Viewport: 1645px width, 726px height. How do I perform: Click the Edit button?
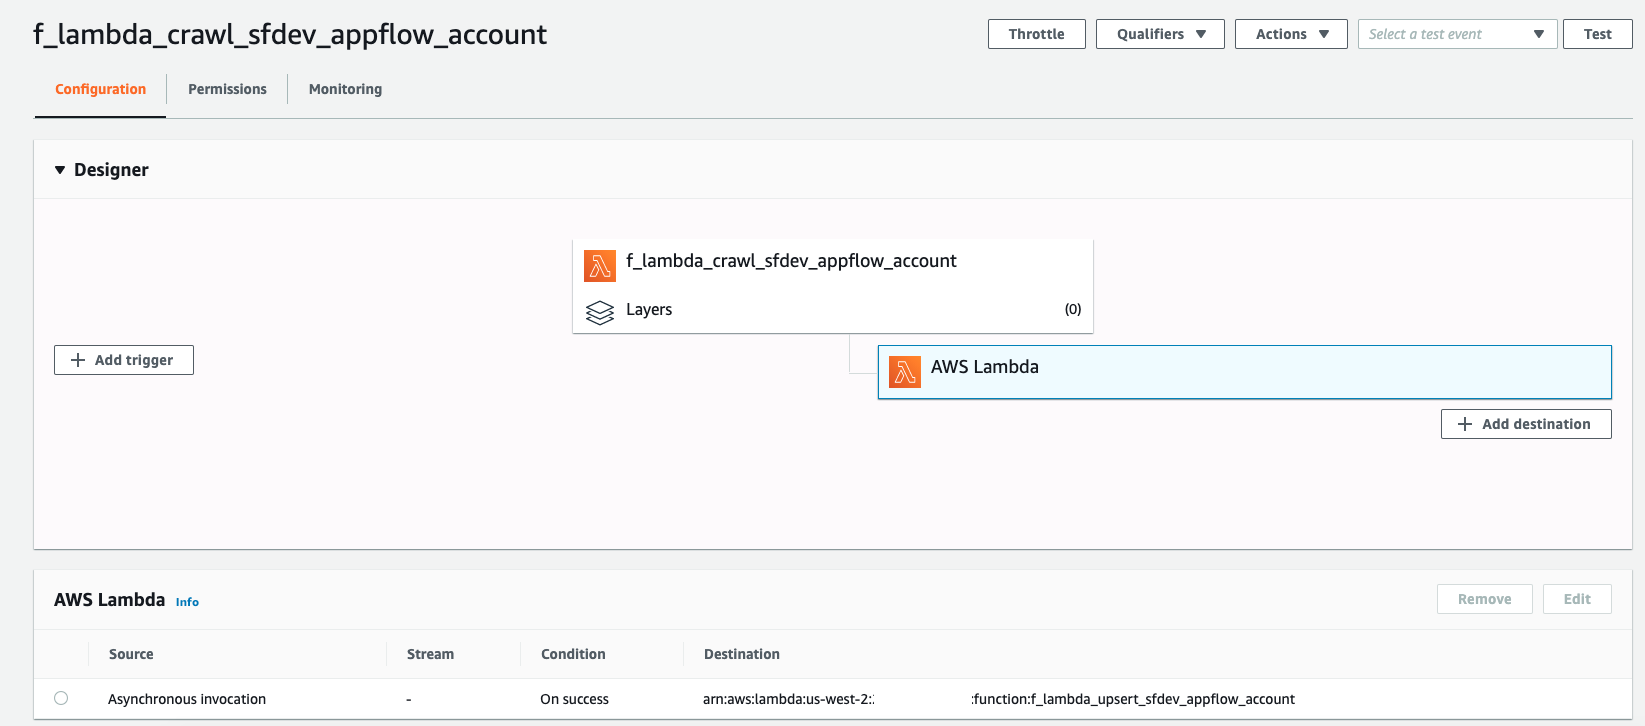pyautogui.click(x=1577, y=599)
